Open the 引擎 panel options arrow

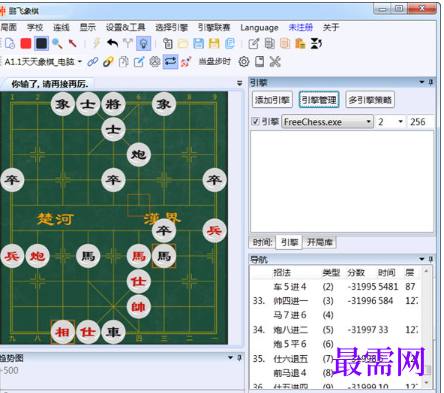[422, 82]
